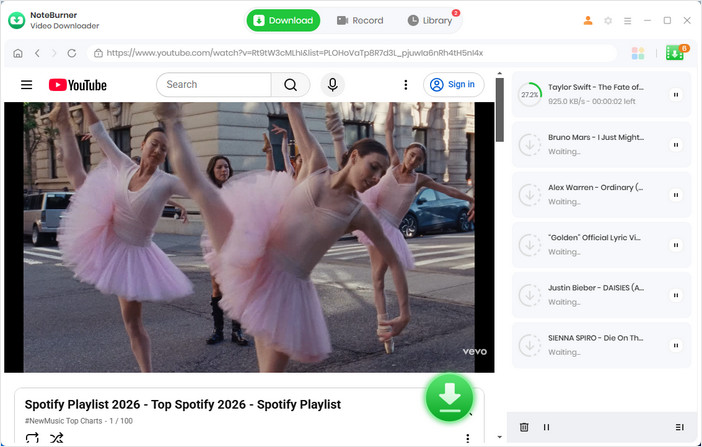
Task: Click the YouTube search magnifier button
Action: point(291,85)
